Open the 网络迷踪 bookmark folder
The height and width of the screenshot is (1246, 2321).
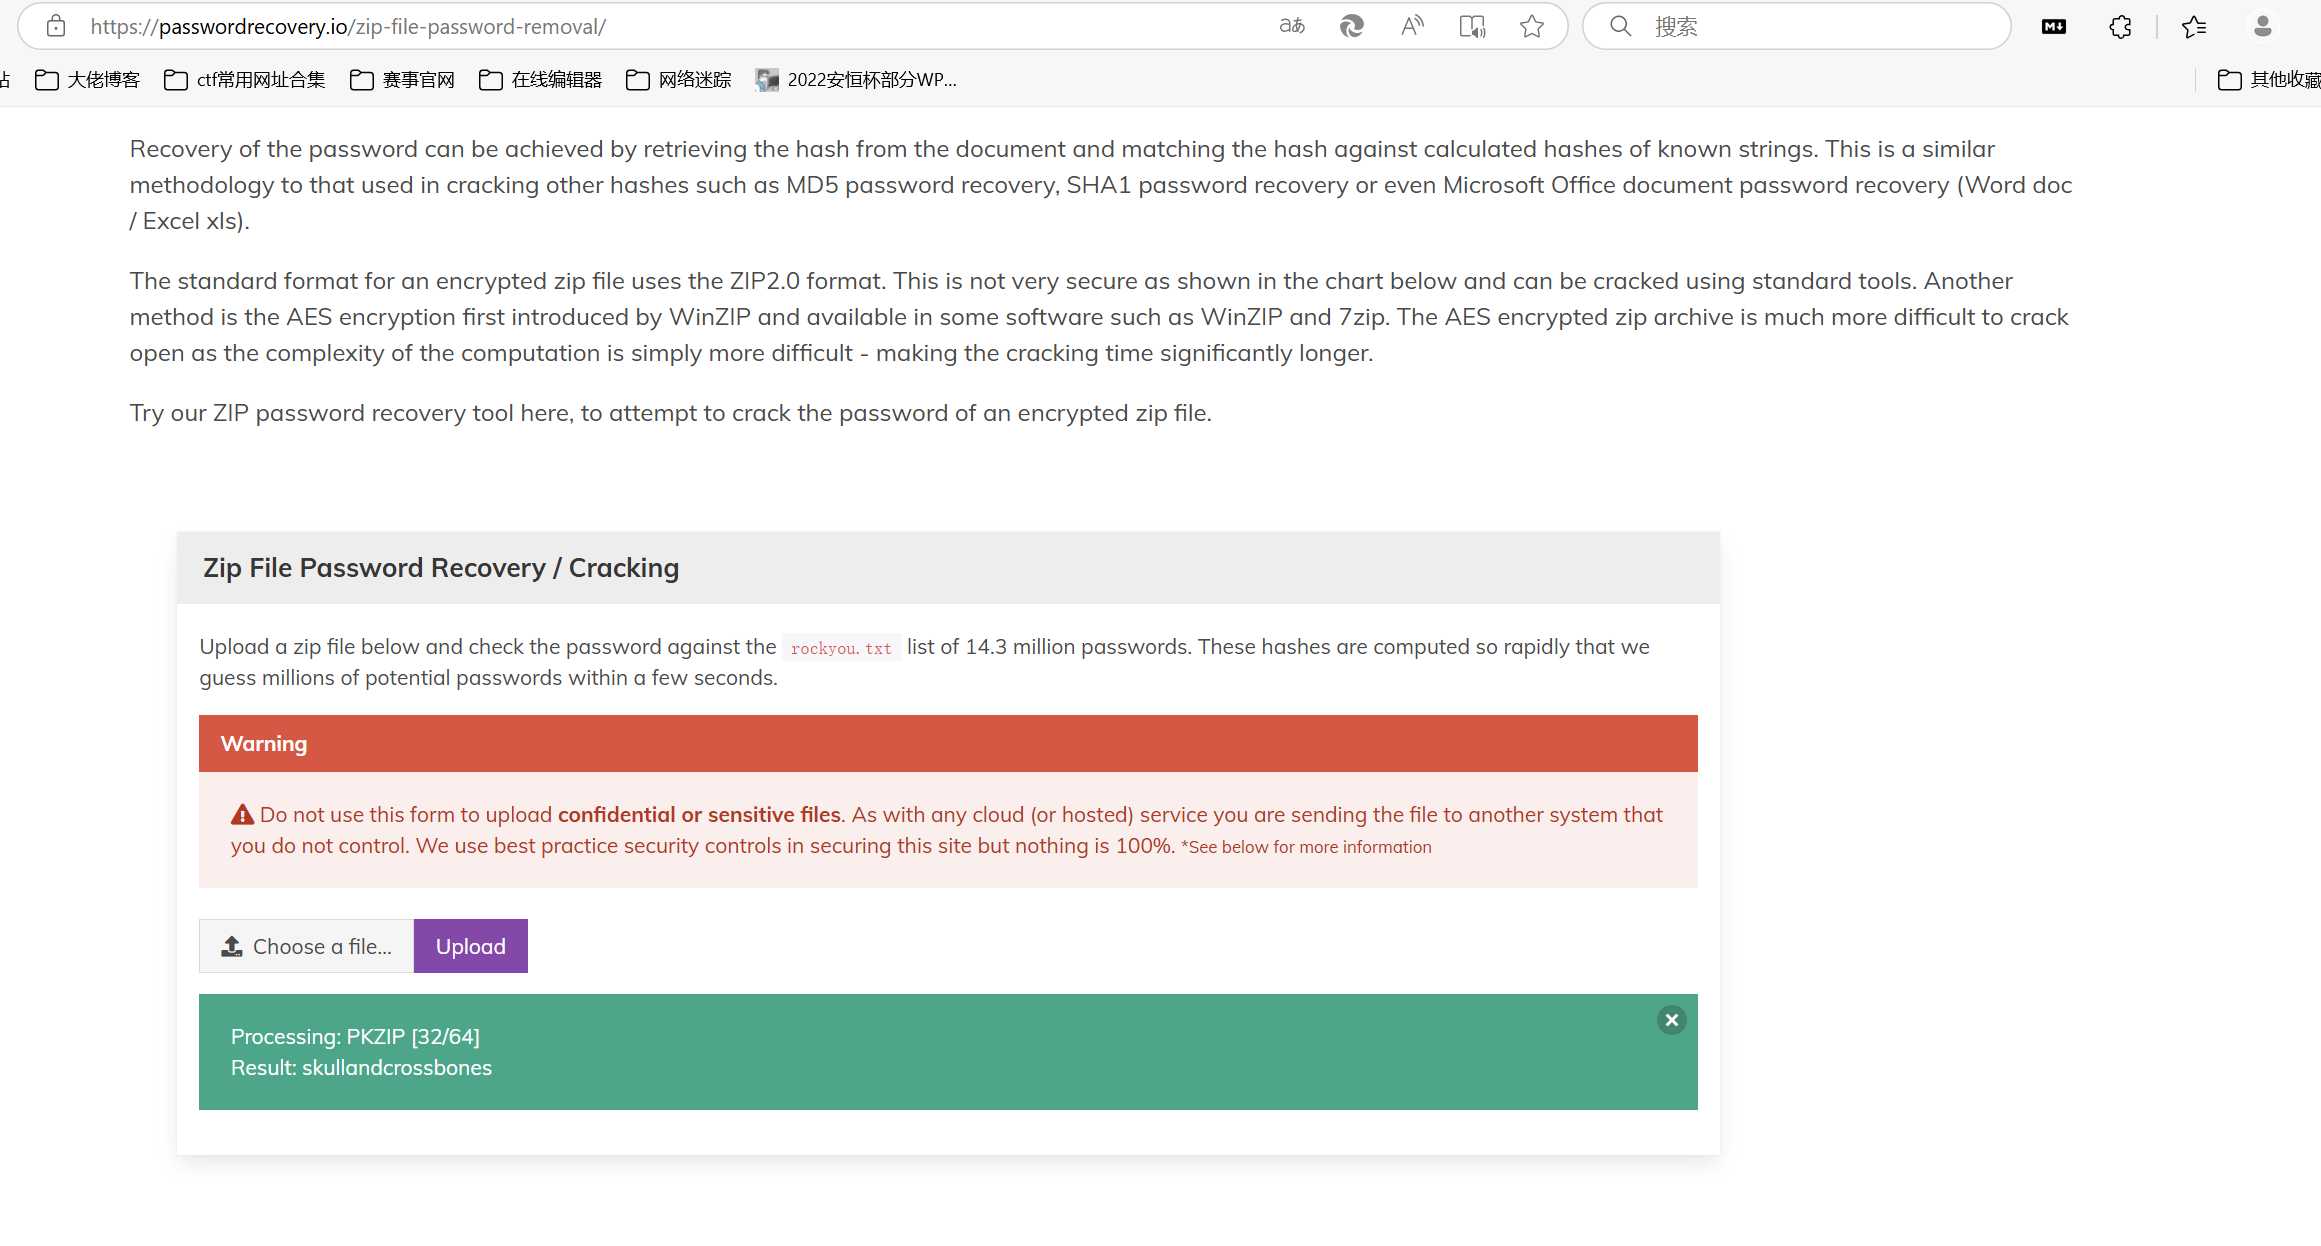(679, 80)
